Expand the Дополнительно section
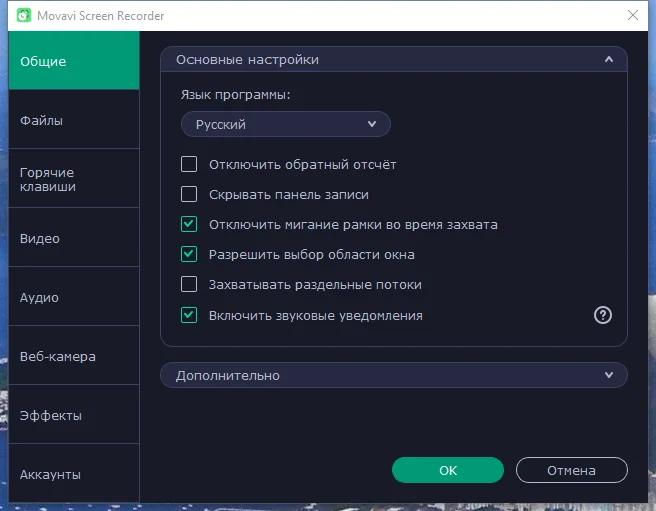Screen dimensions: 656x511 tap(394, 375)
